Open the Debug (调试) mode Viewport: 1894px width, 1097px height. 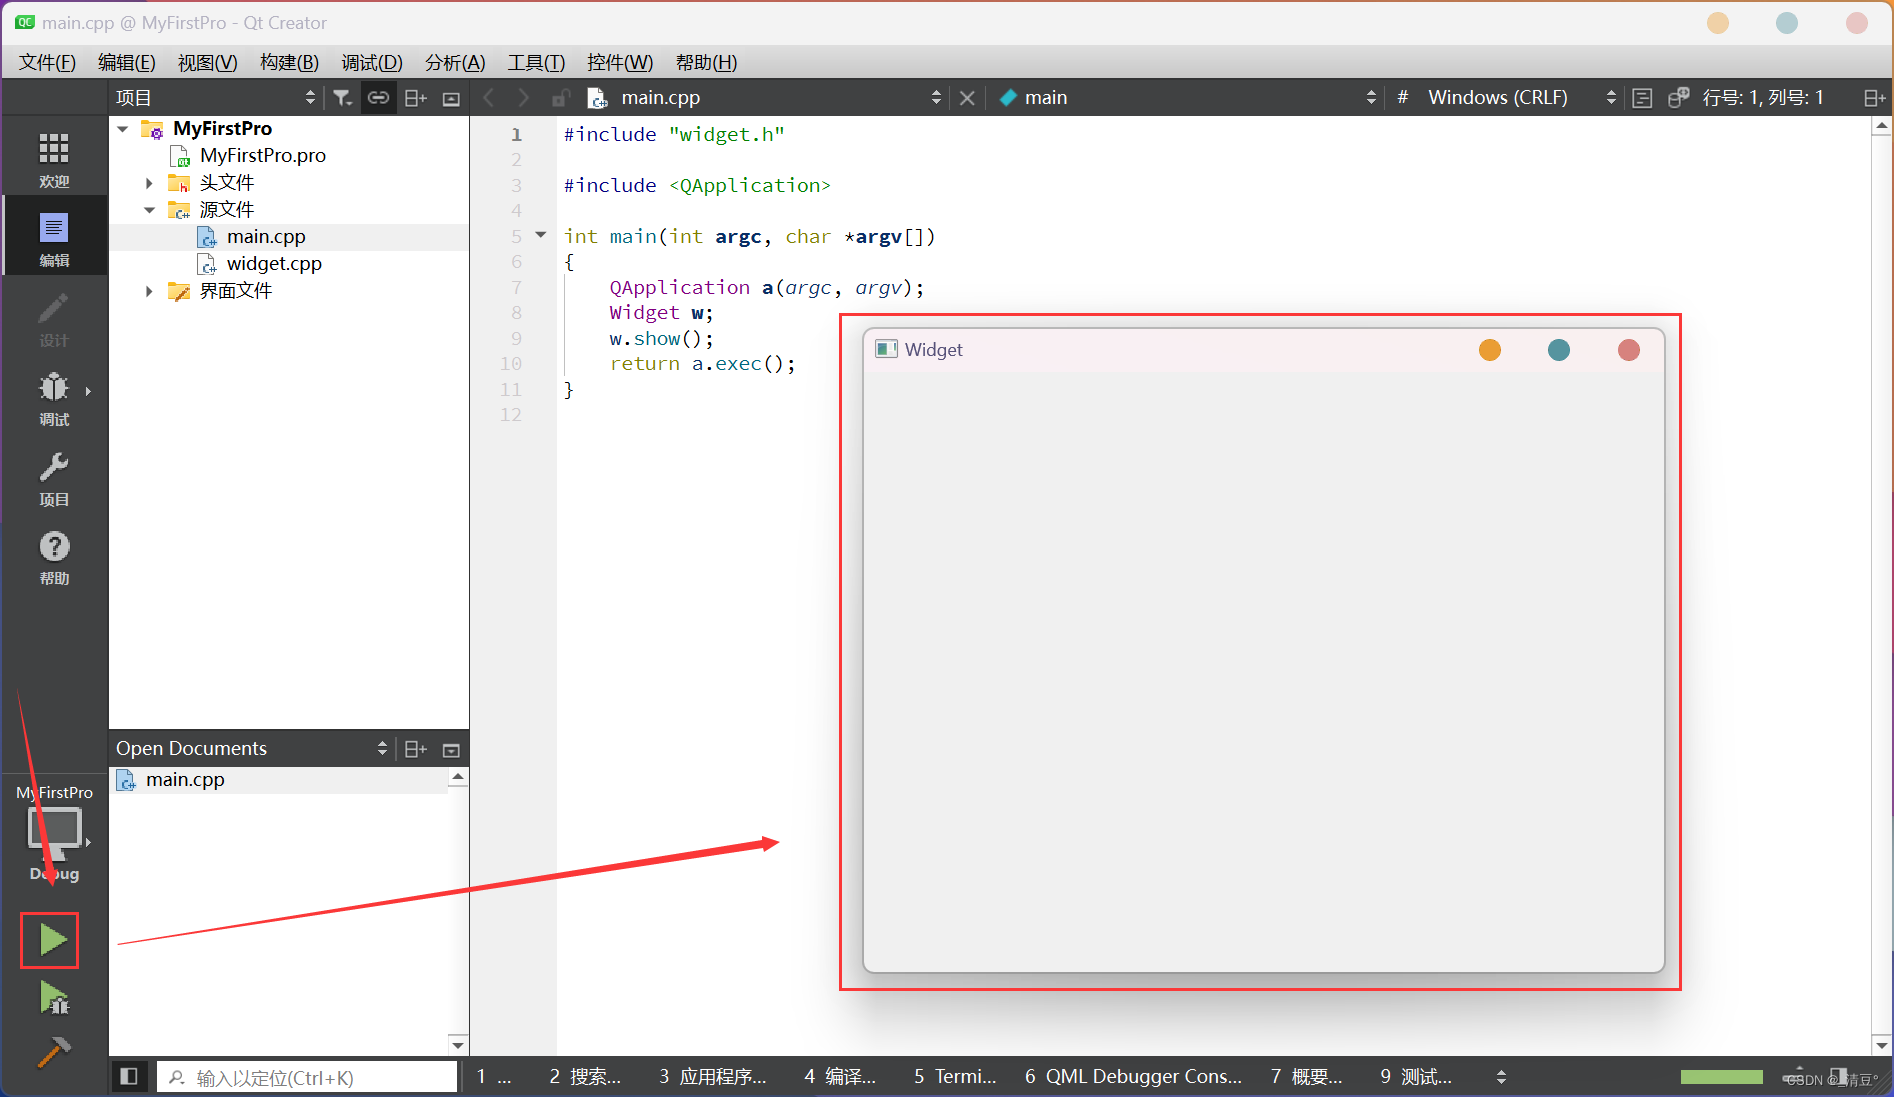click(54, 398)
